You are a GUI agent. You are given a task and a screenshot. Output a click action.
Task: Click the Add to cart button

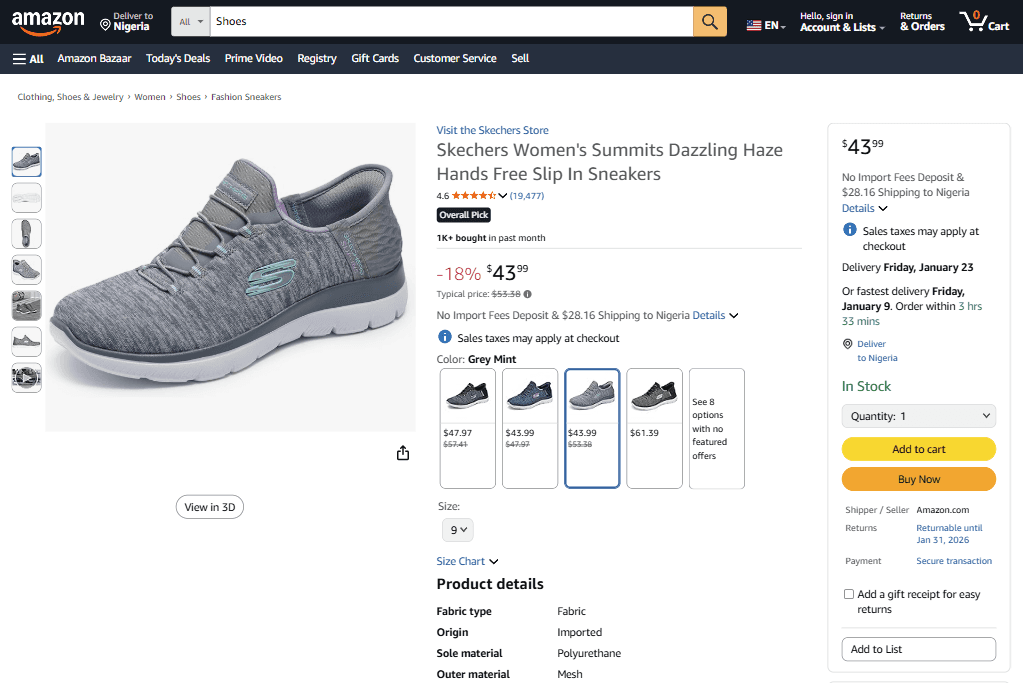pos(918,449)
